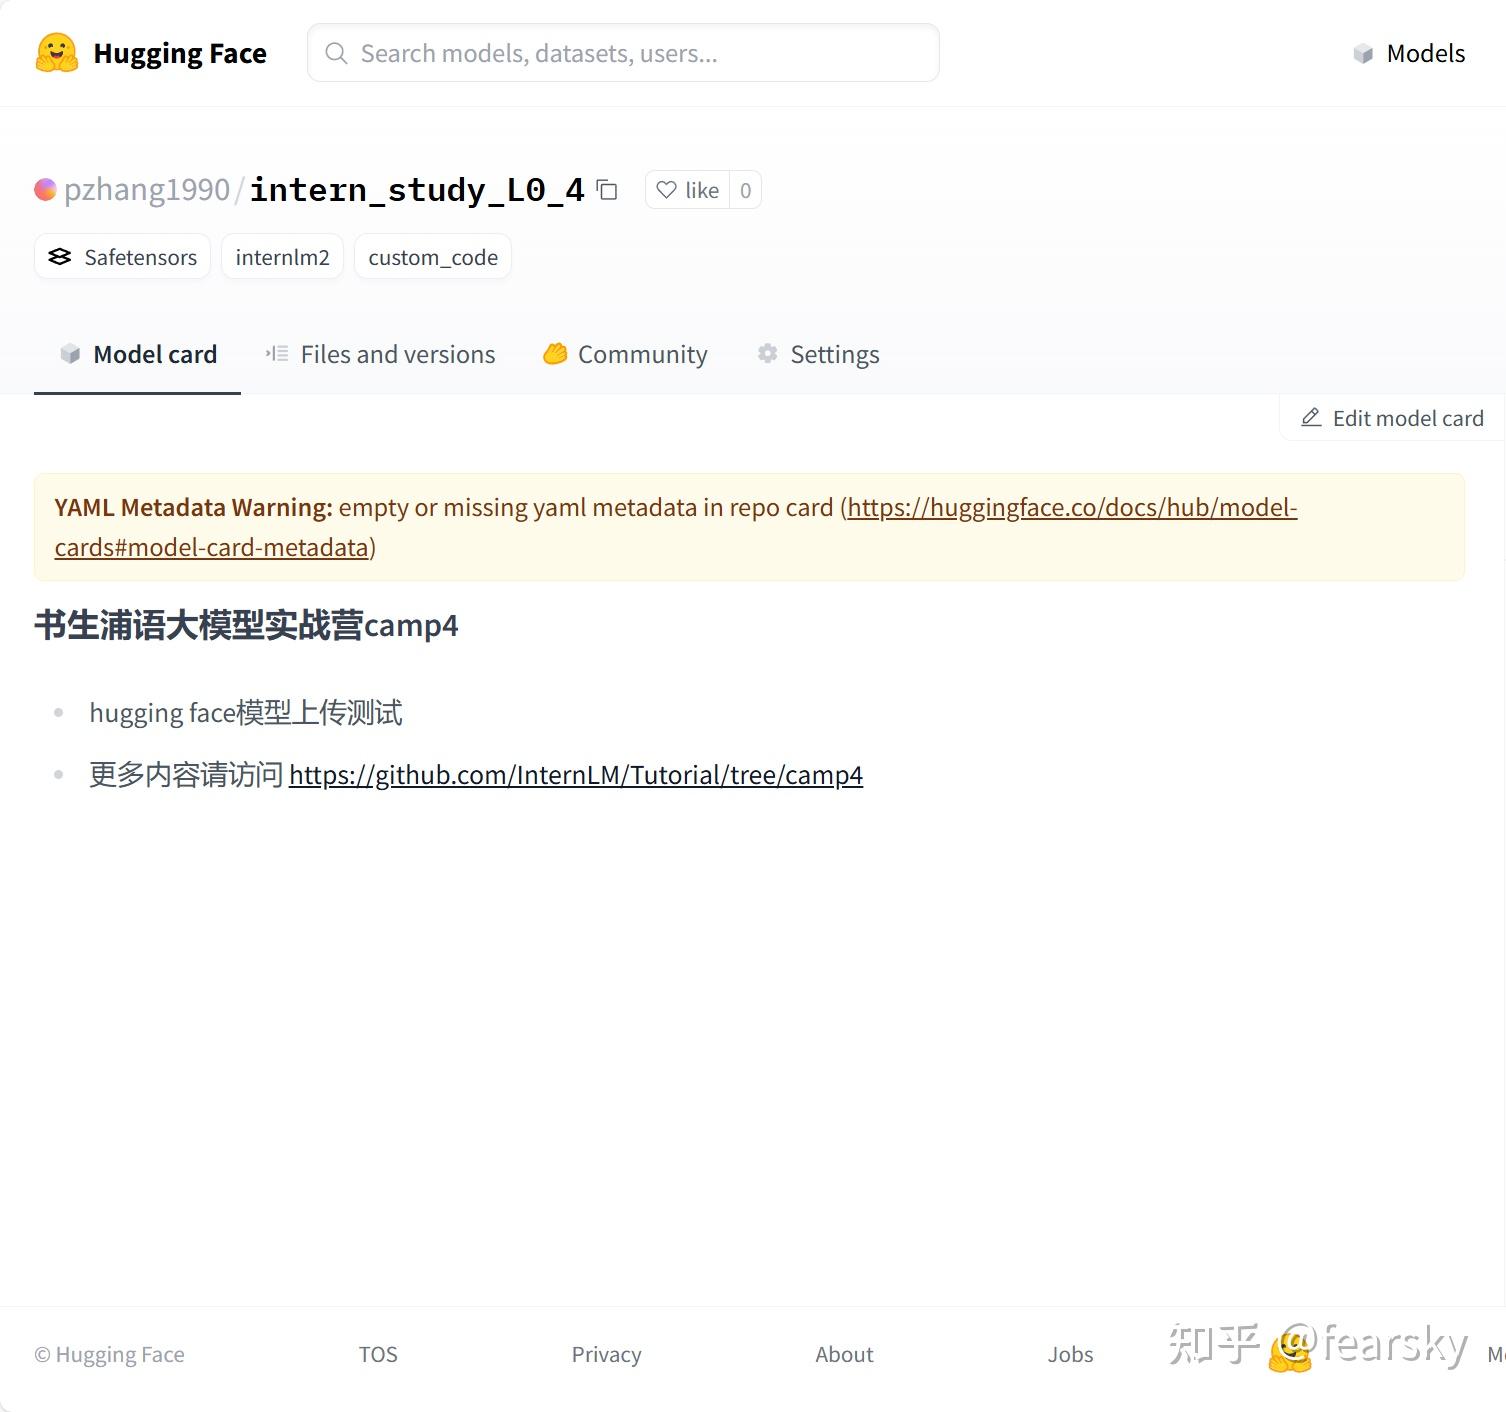
Task: Toggle the custom_code tag filter
Action: pos(433,257)
